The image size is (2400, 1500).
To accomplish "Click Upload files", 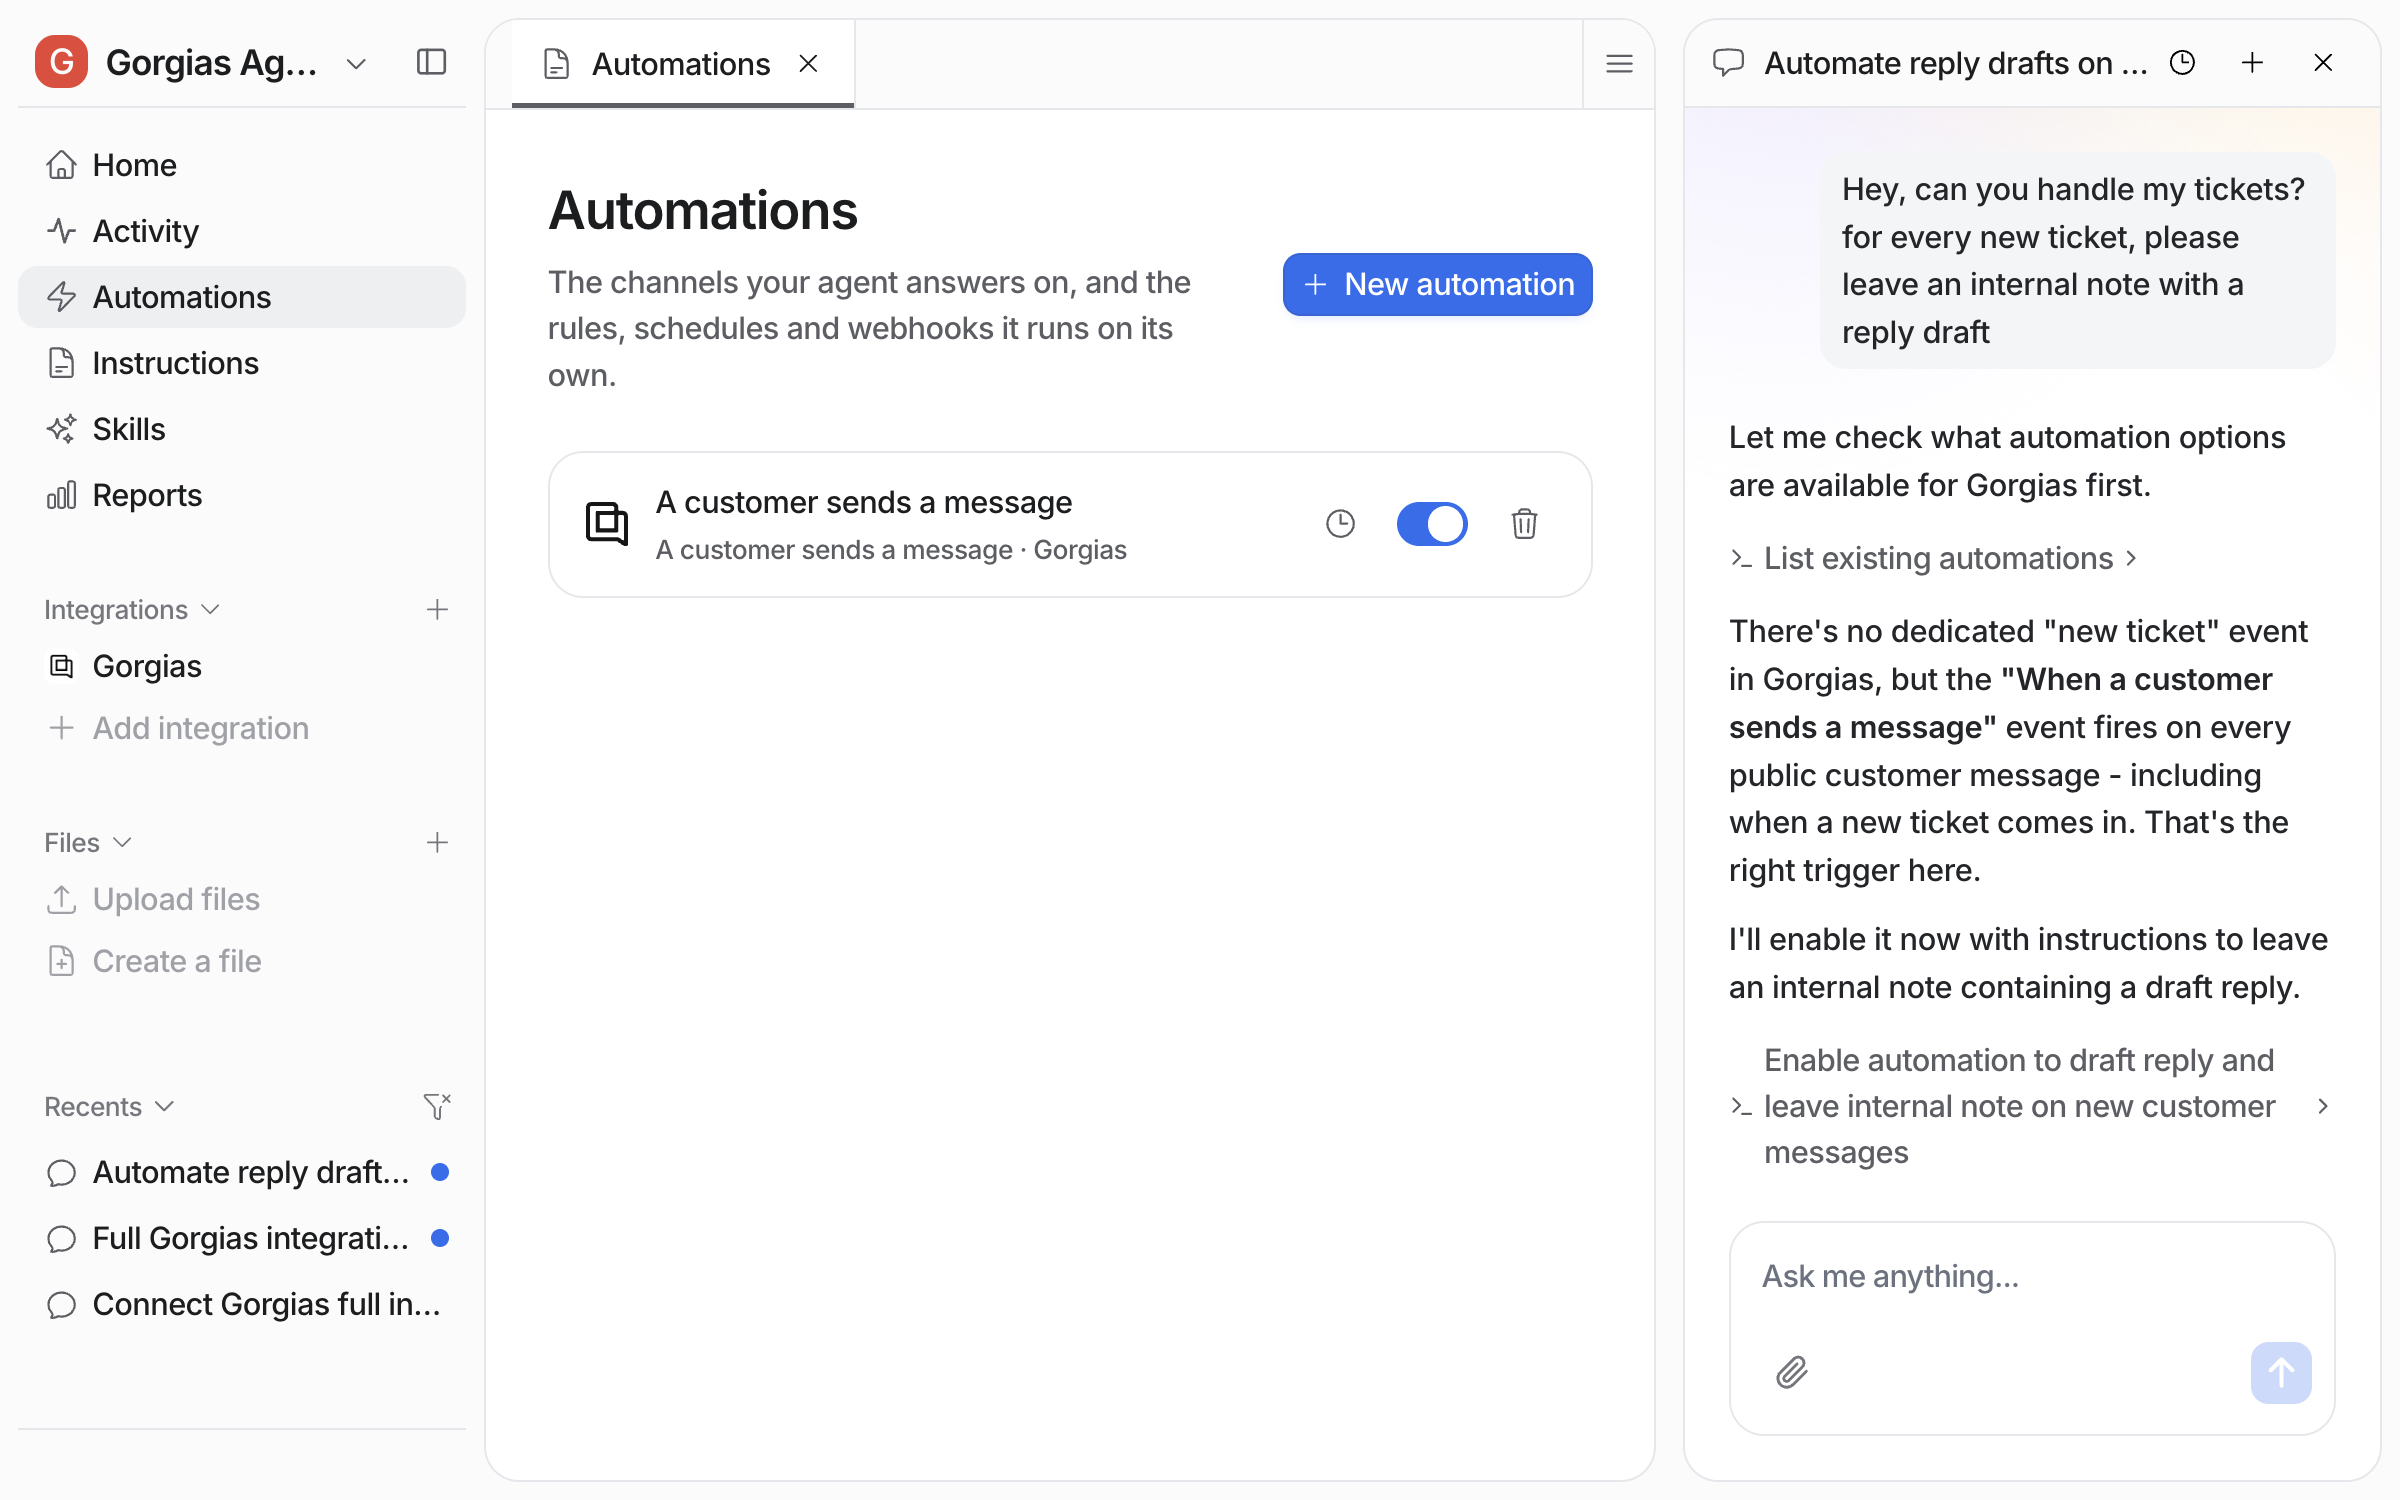I will [242, 899].
